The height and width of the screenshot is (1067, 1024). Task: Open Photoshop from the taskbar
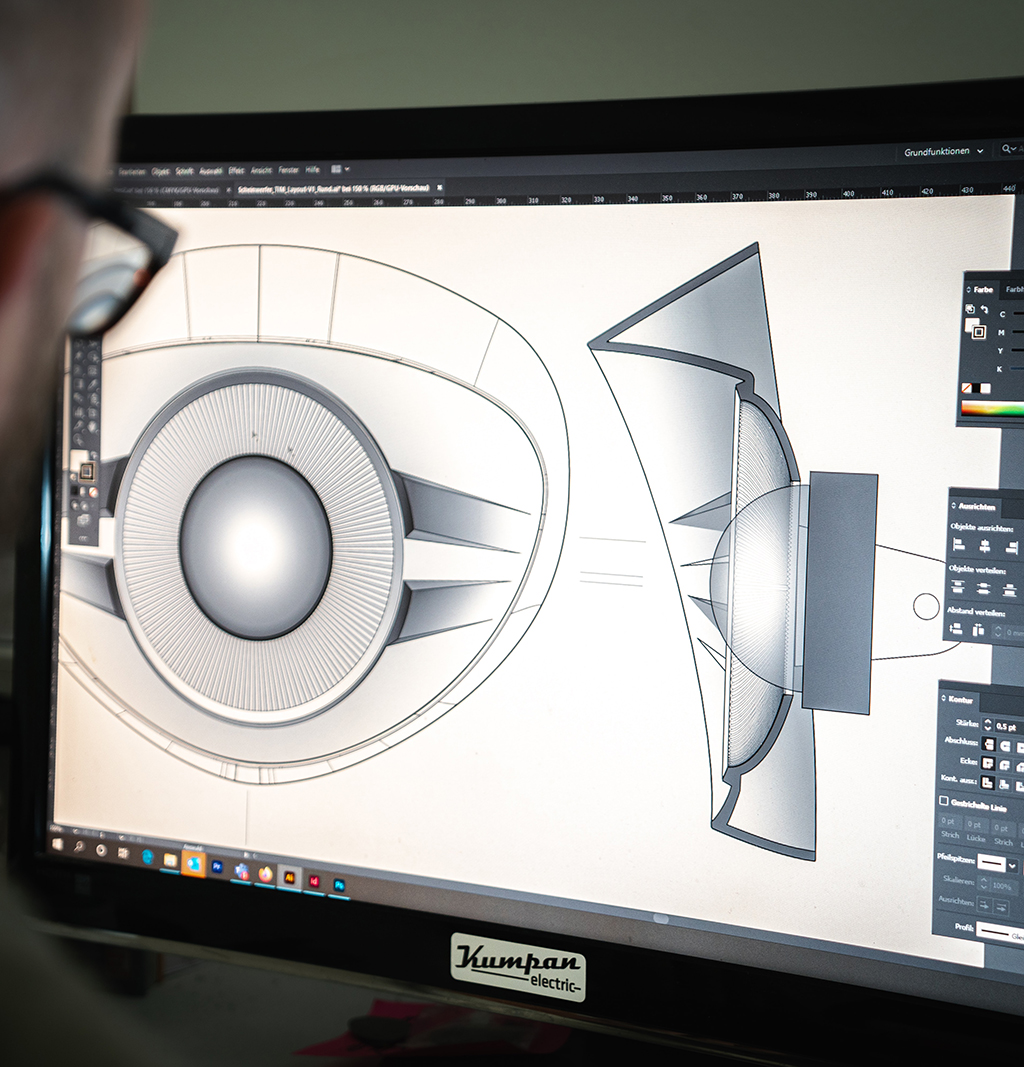(339, 885)
